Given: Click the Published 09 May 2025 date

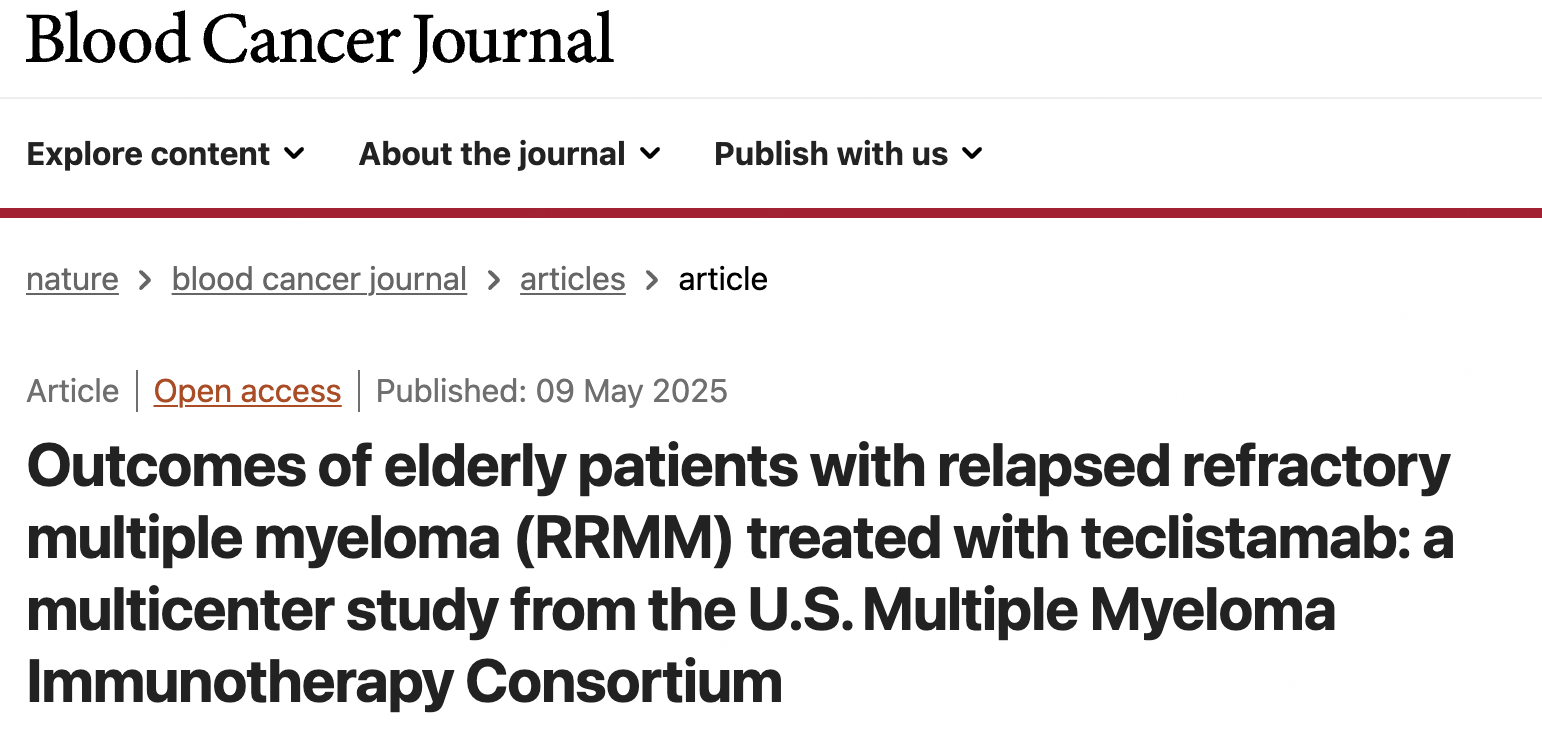Looking at the screenshot, I should (x=552, y=391).
